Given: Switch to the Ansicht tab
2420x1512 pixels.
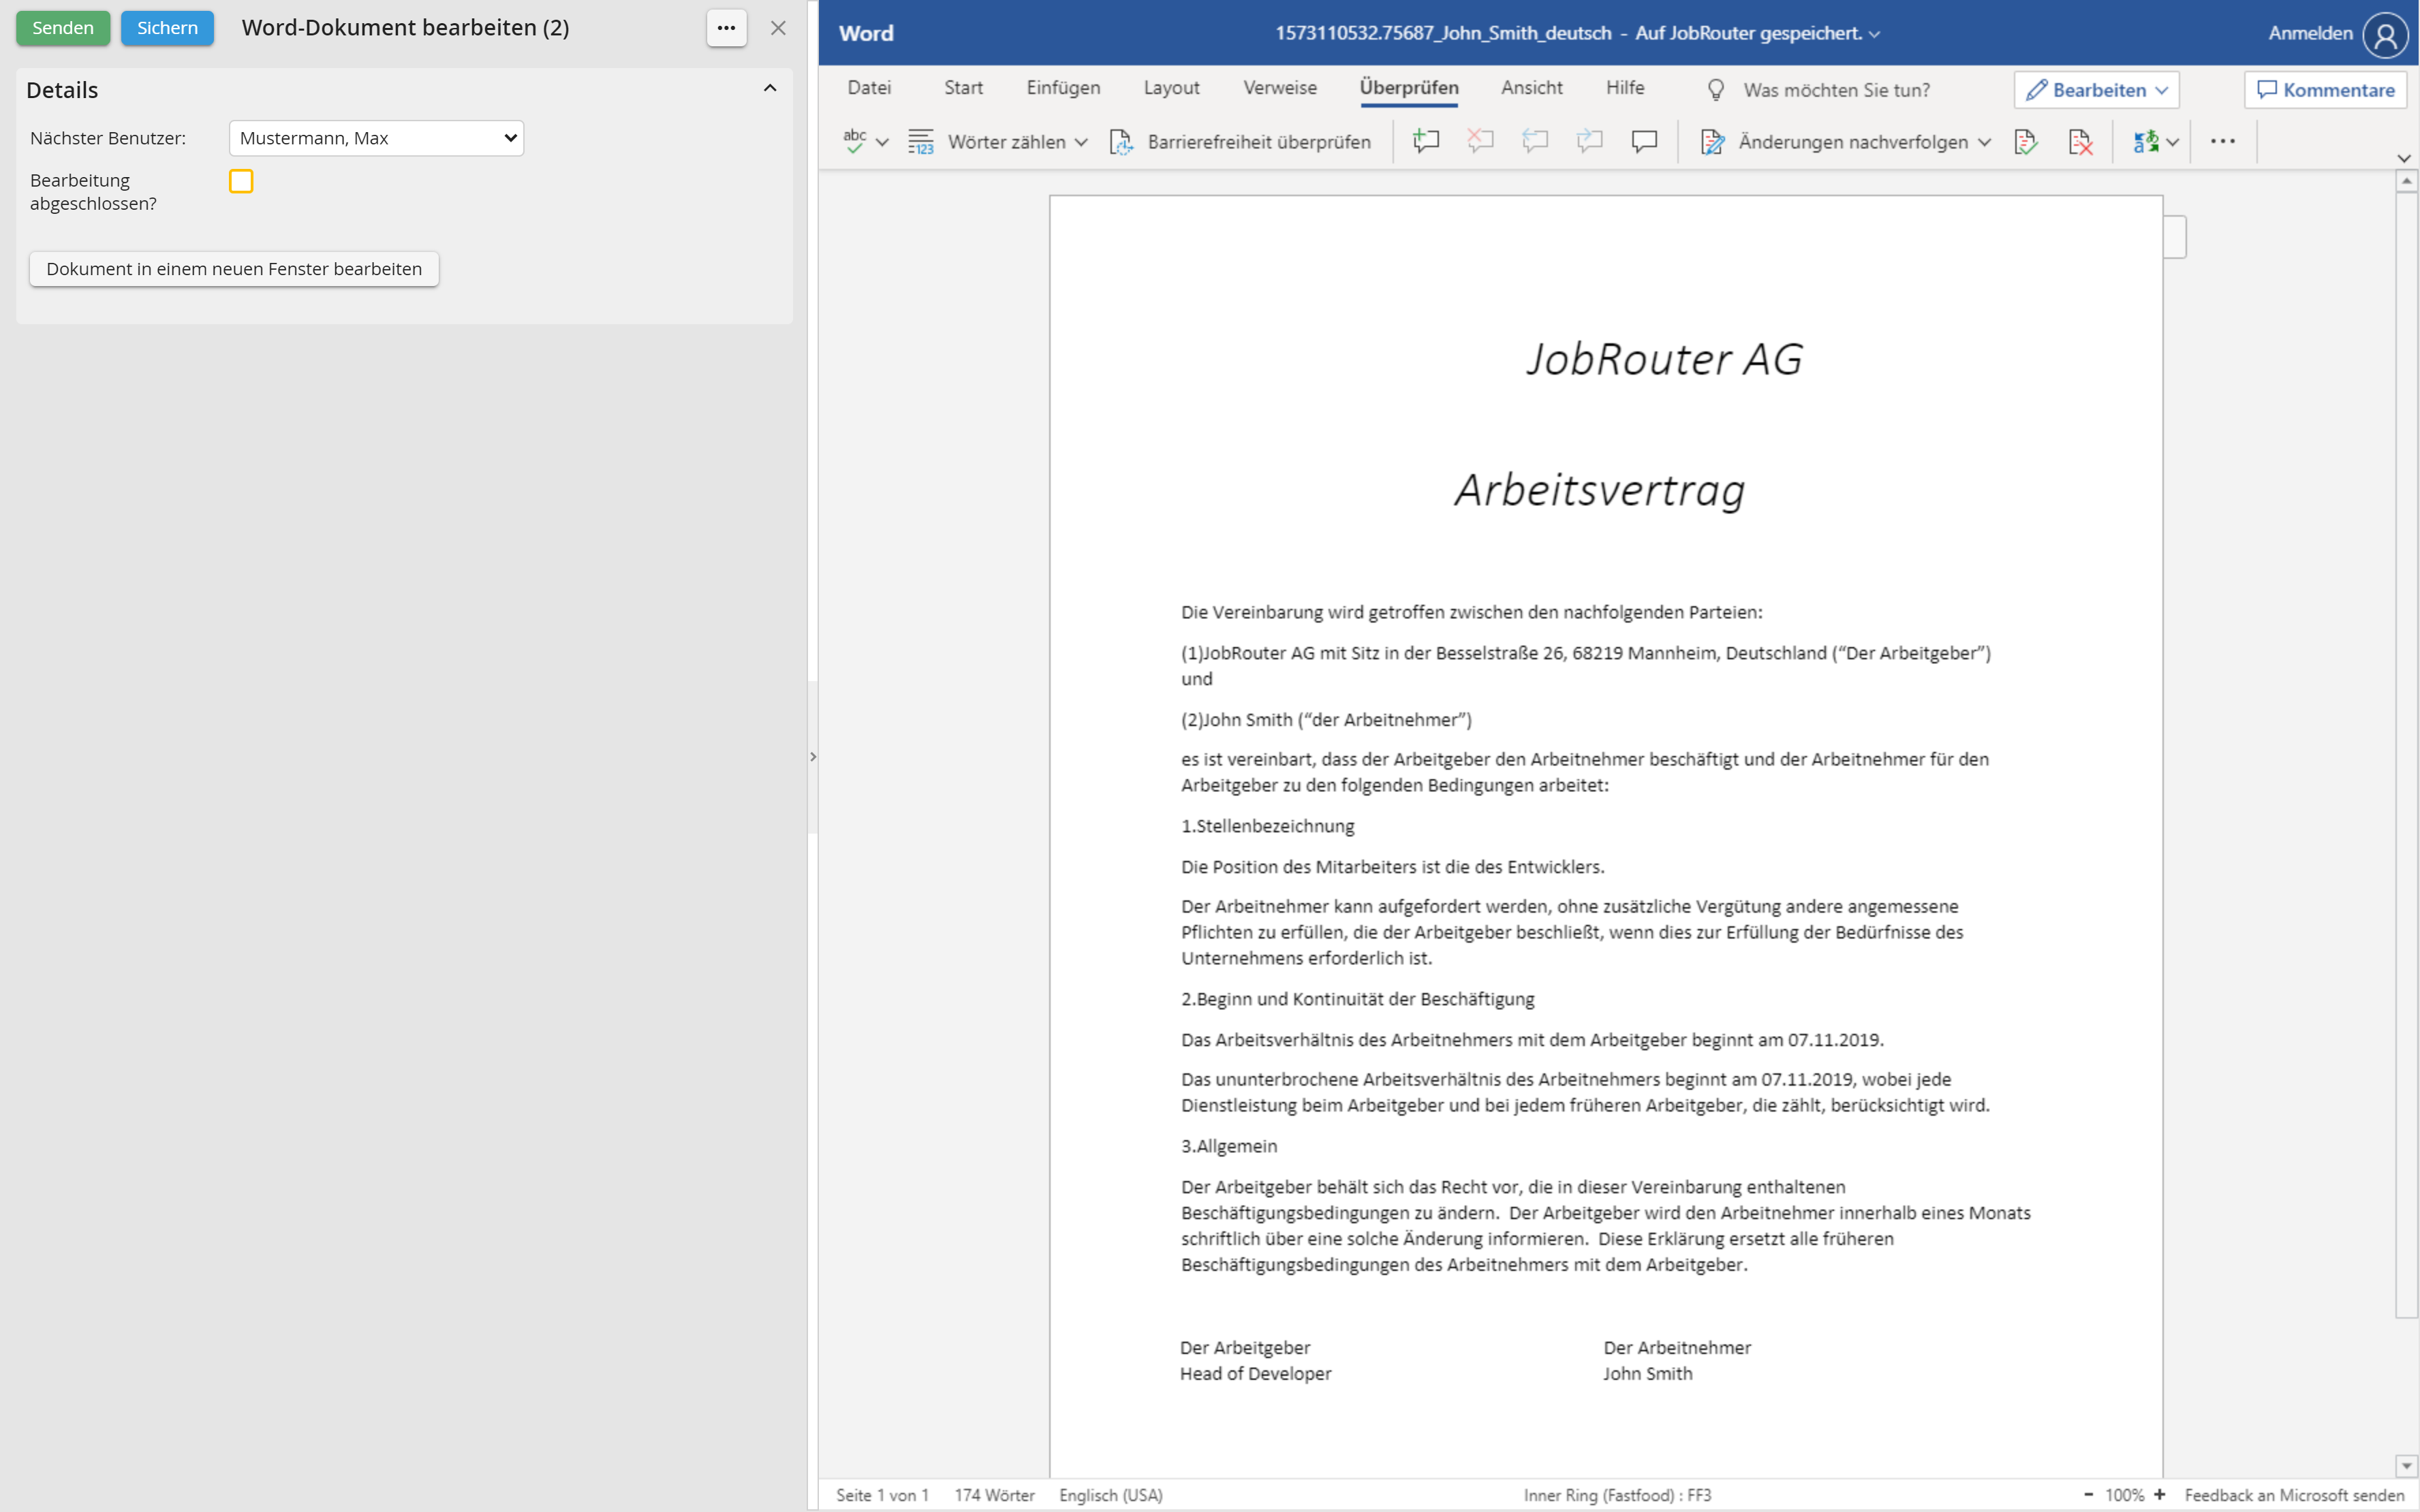Looking at the screenshot, I should [x=1531, y=88].
